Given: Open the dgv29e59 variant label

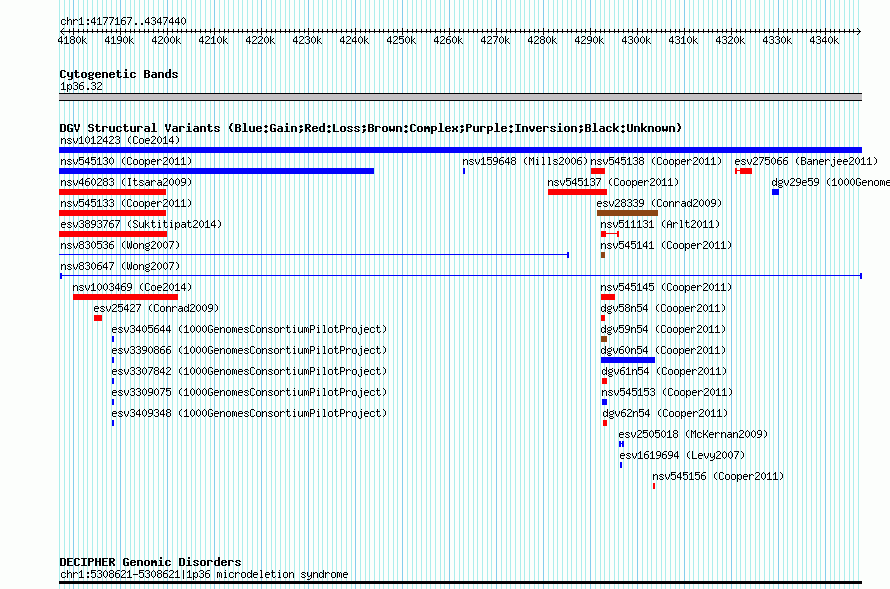Looking at the screenshot, I should pos(830,182).
